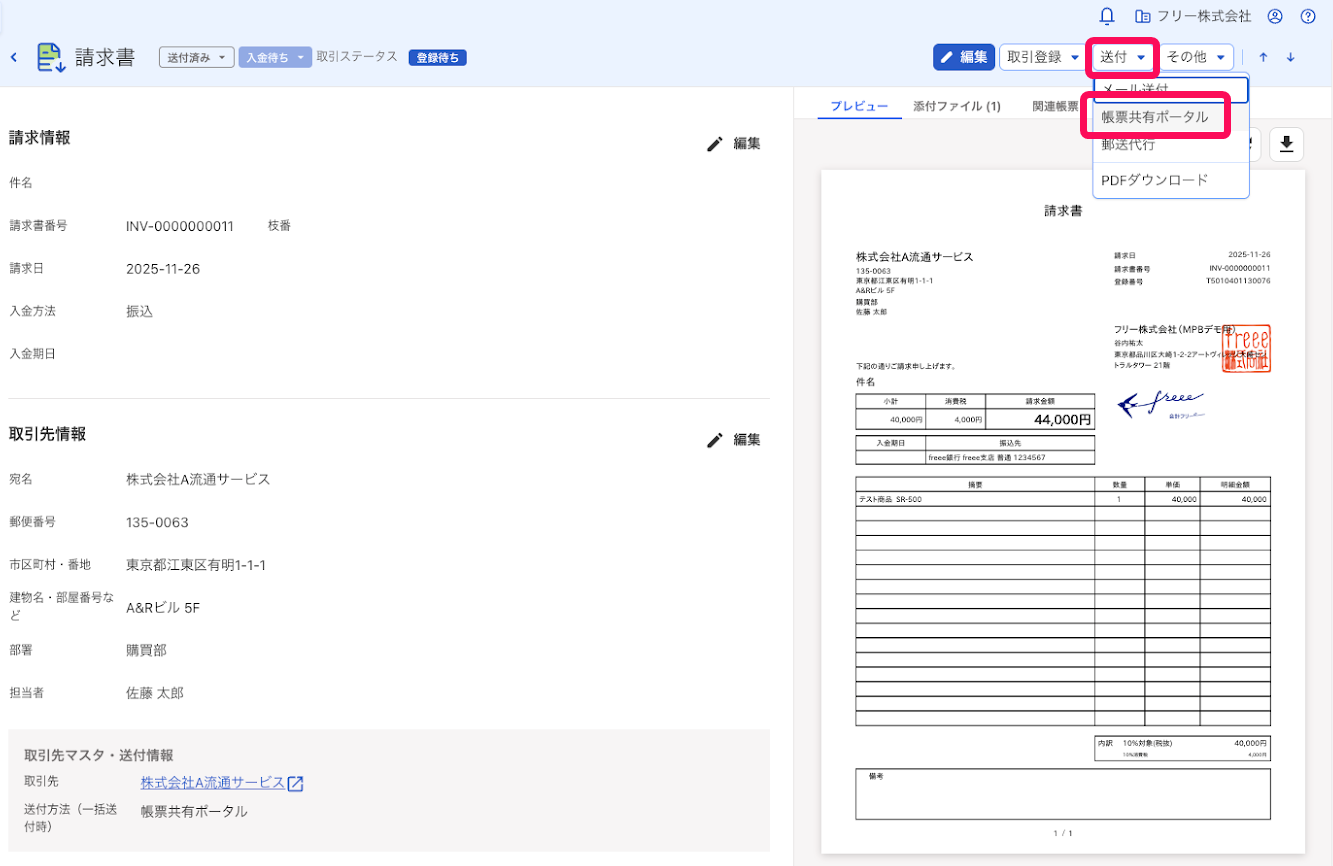Click the department value 購買部
1333x866 pixels.
pyautogui.click(x=147, y=650)
